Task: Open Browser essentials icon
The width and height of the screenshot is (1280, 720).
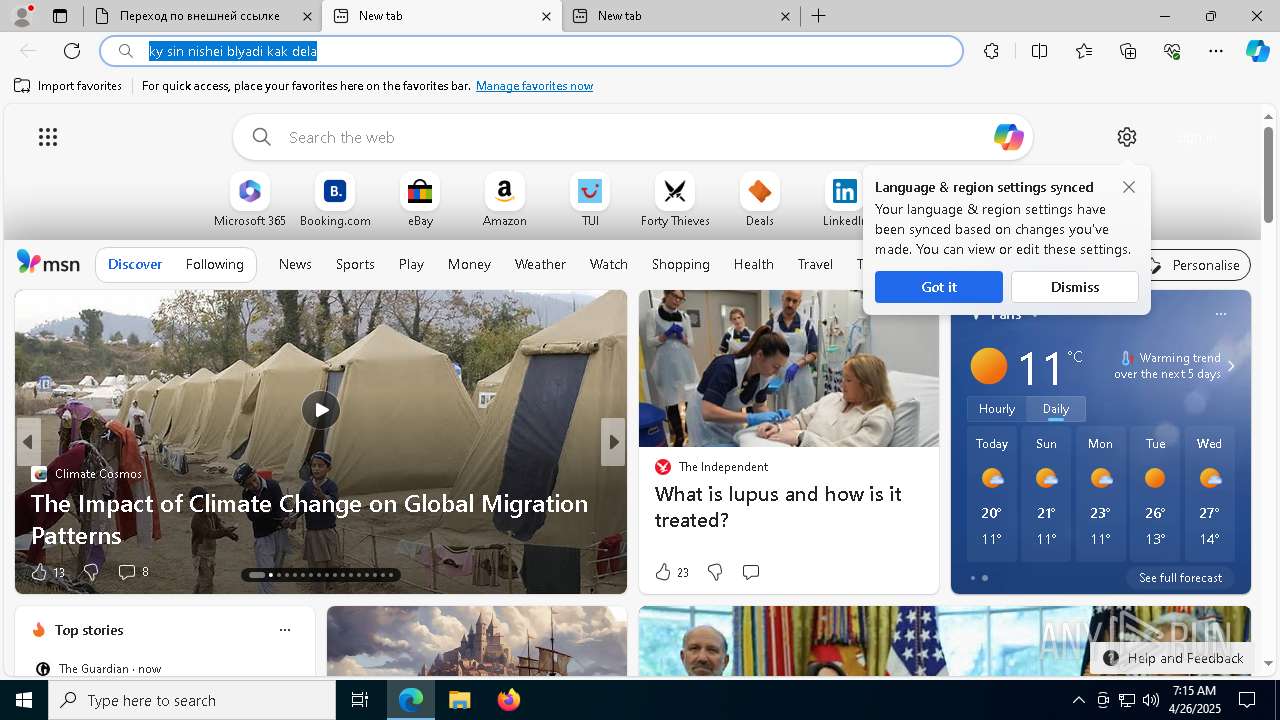Action: point(1172,51)
